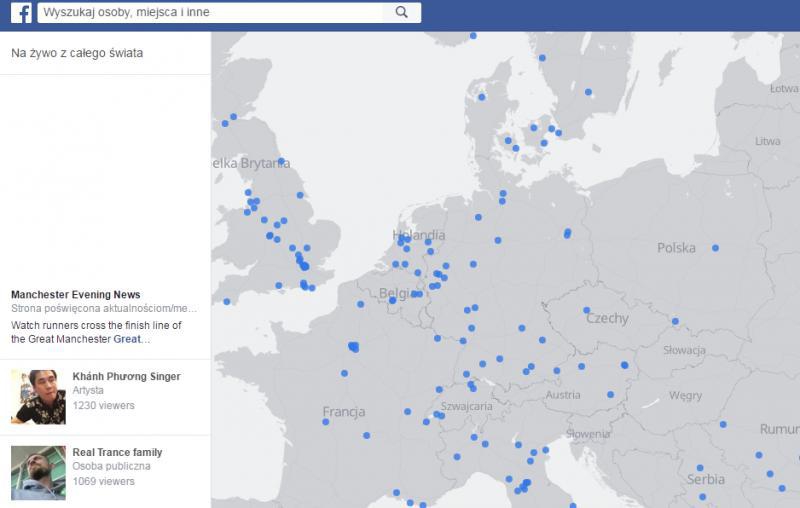Click the 'Na żywo z całego świata' heading
The image size is (800, 508).
coord(76,53)
